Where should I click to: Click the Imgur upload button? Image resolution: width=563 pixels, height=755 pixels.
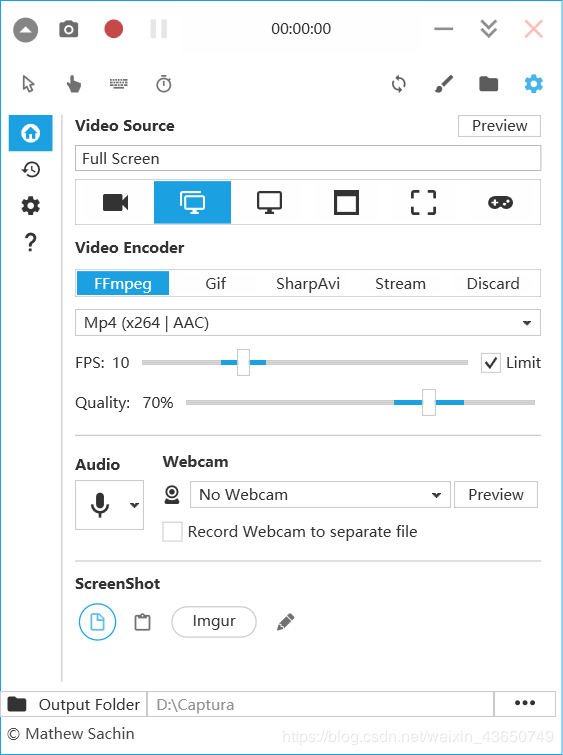(x=214, y=622)
